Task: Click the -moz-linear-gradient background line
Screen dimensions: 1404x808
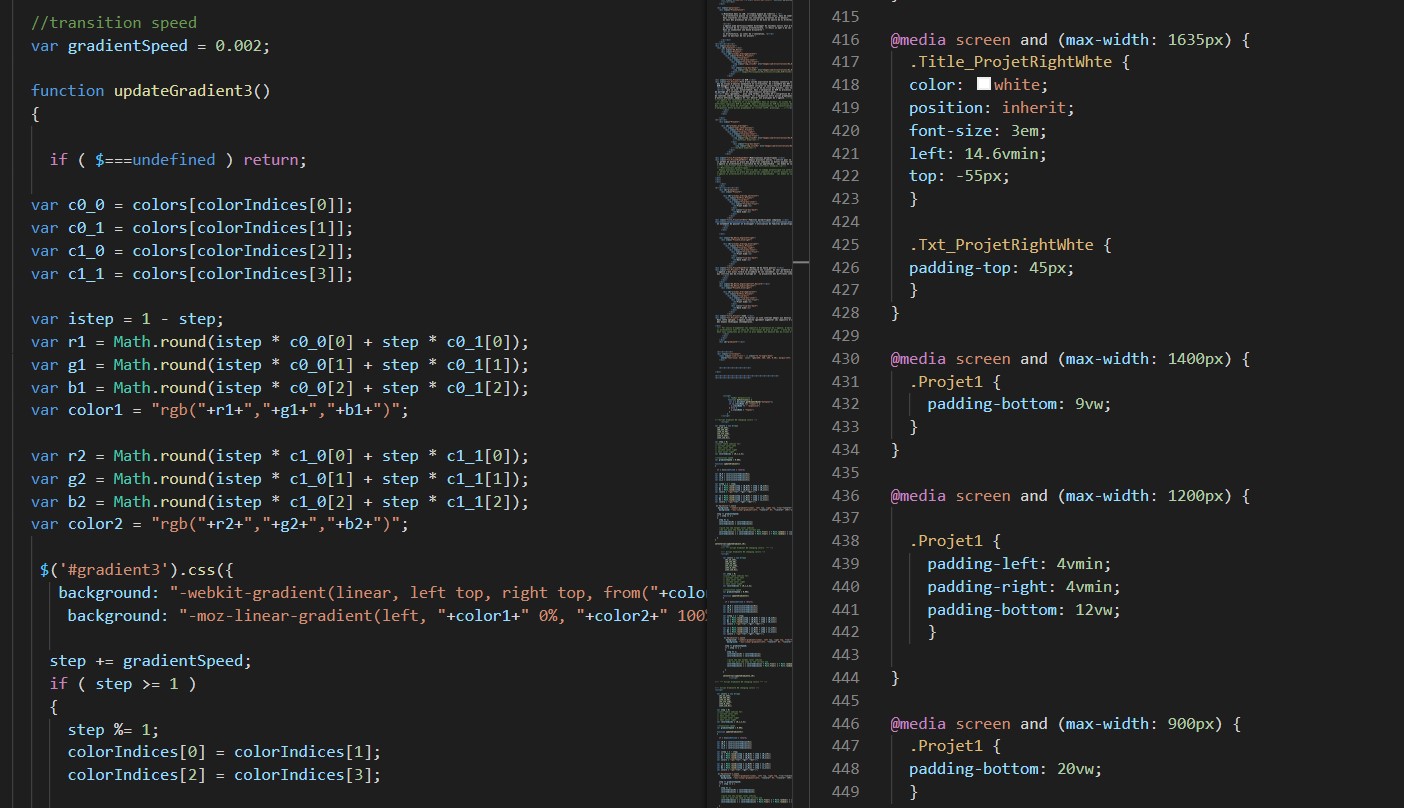Action: point(388,616)
